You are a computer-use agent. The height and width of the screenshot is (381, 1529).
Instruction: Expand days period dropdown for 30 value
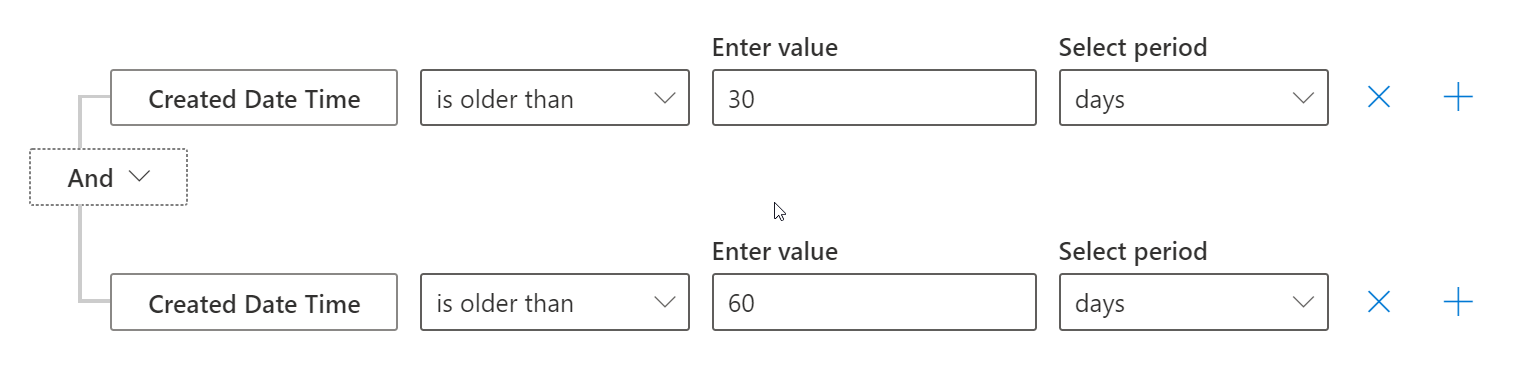(1194, 97)
